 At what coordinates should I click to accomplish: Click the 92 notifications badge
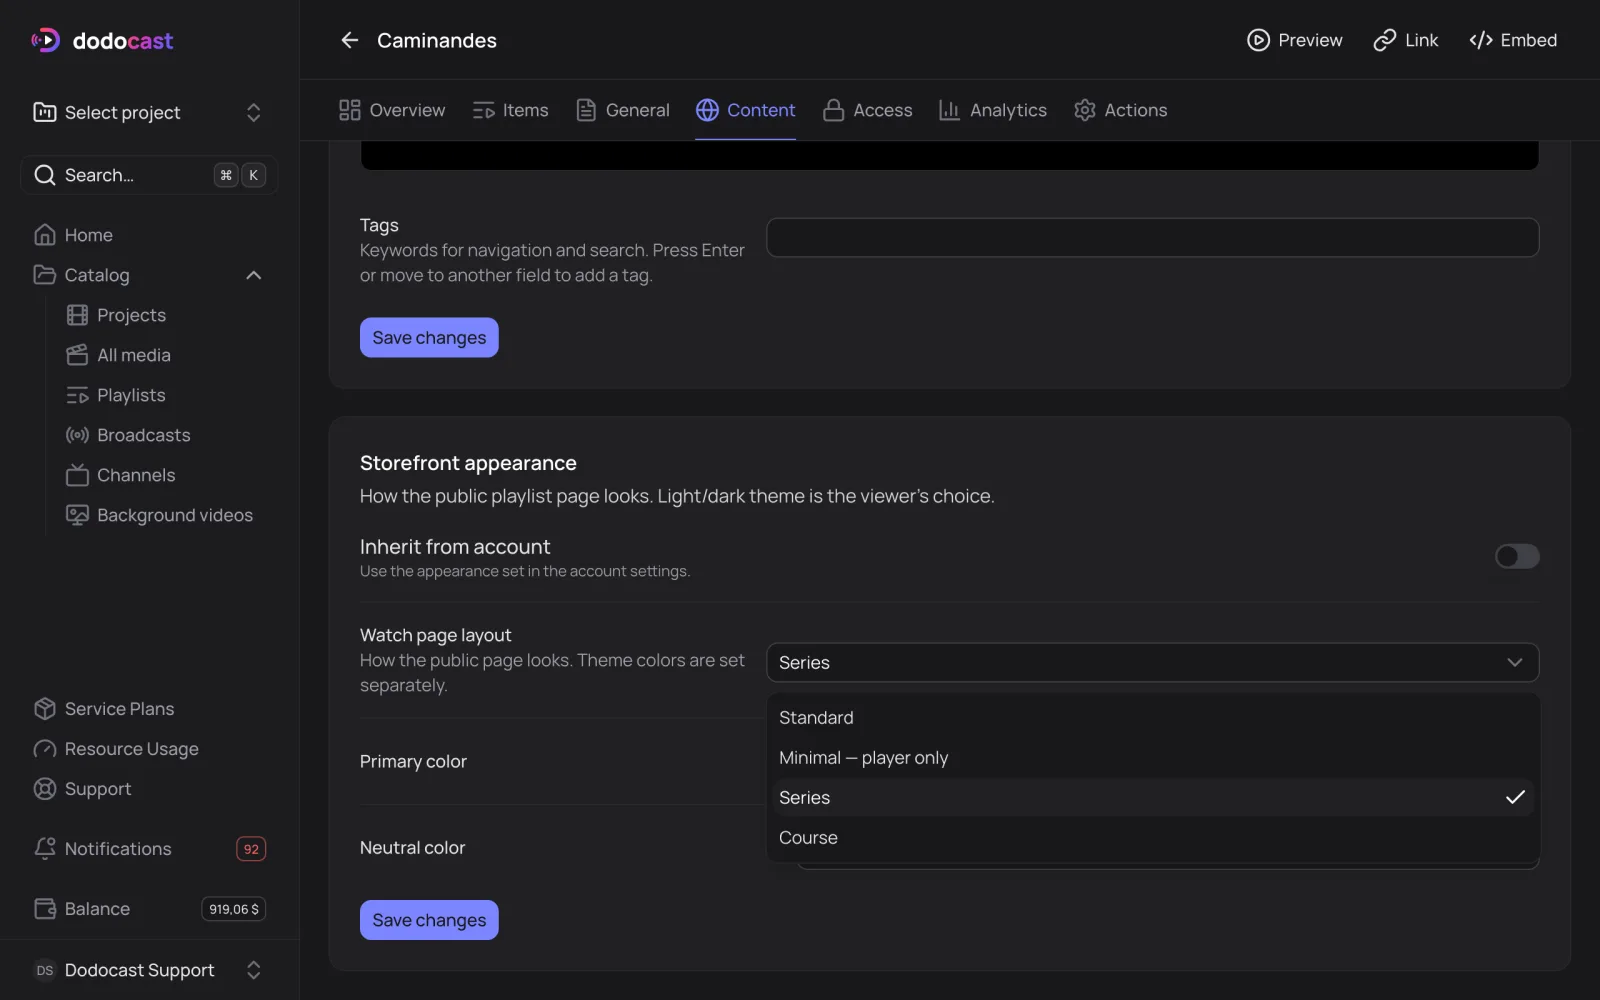coord(251,849)
